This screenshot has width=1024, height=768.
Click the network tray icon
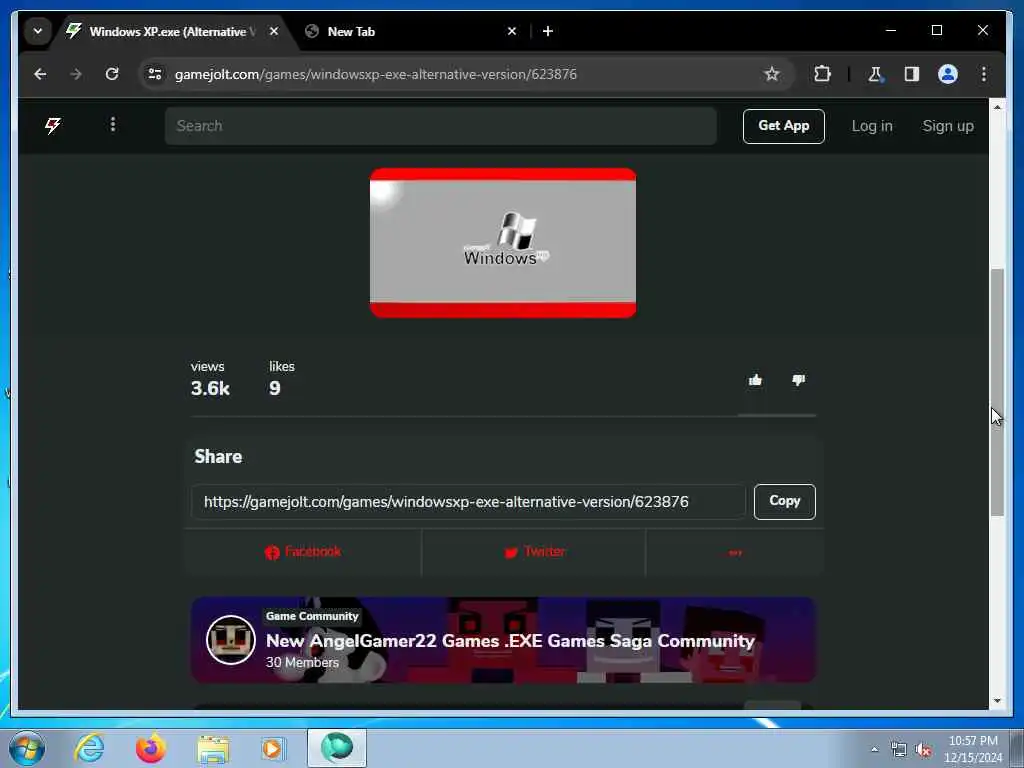click(899, 750)
